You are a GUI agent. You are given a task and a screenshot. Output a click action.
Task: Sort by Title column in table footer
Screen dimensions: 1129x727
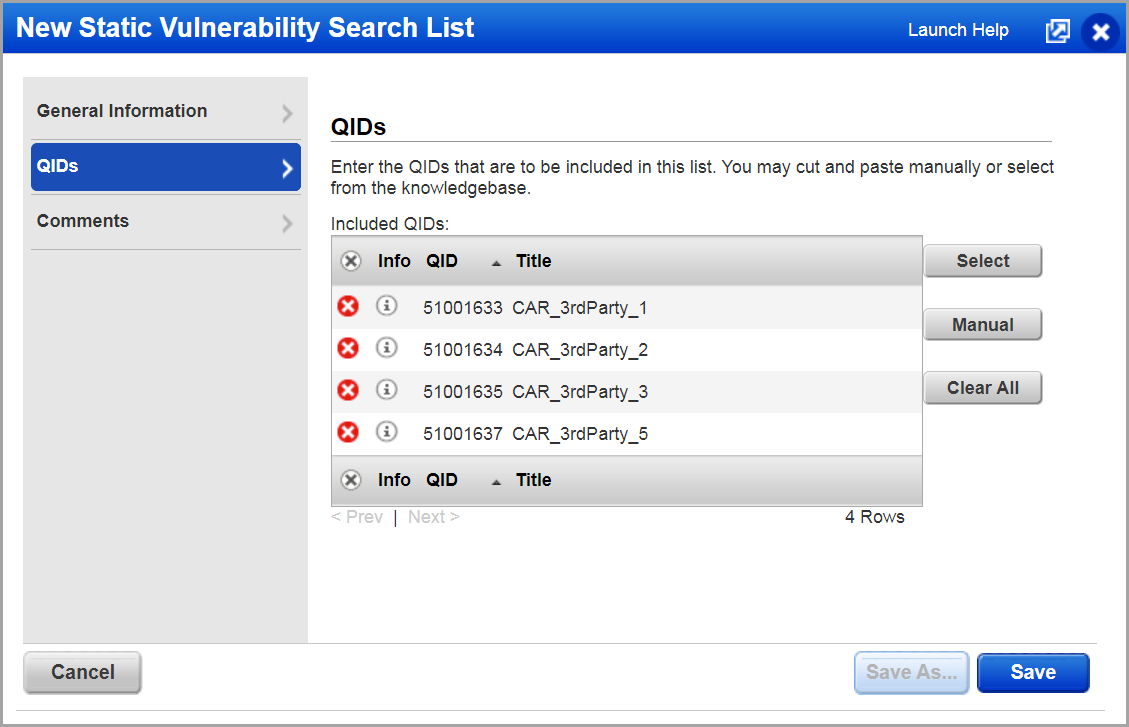pyautogui.click(x=533, y=480)
